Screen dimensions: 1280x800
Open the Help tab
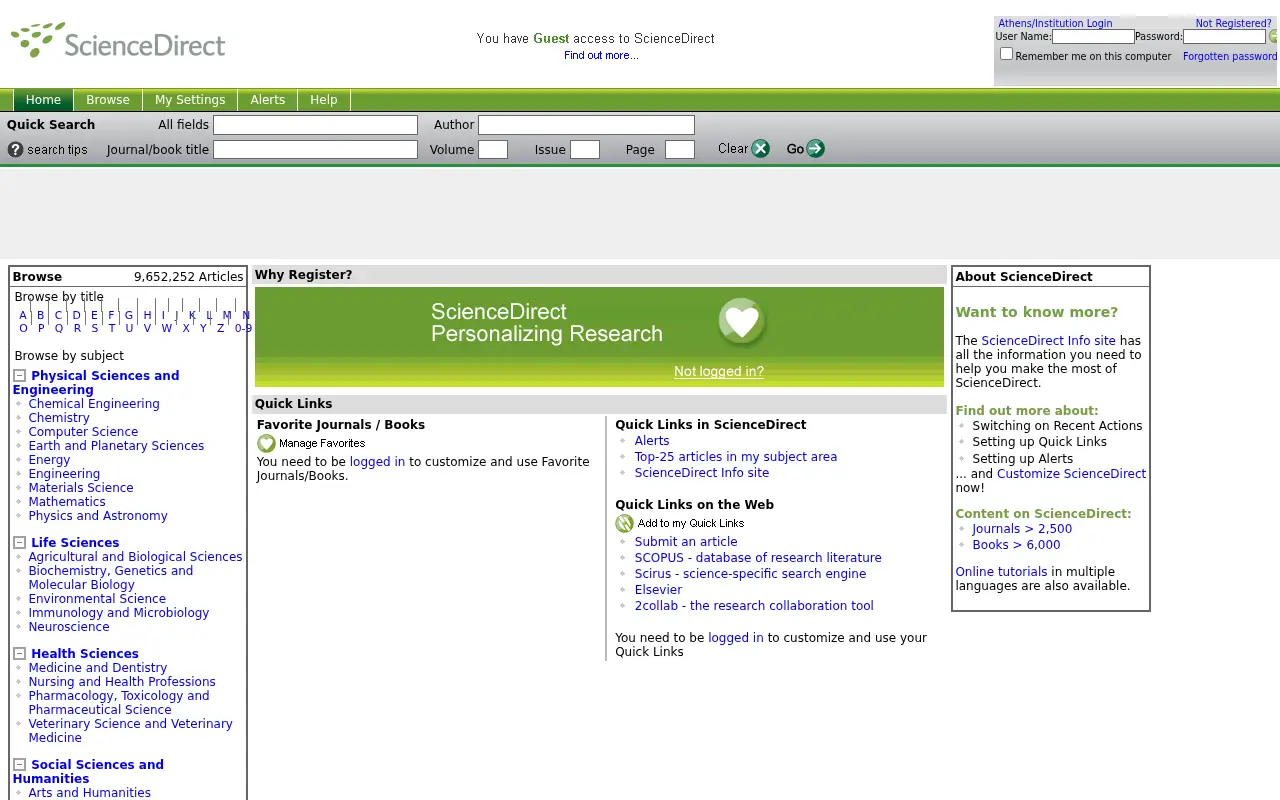tap(324, 100)
